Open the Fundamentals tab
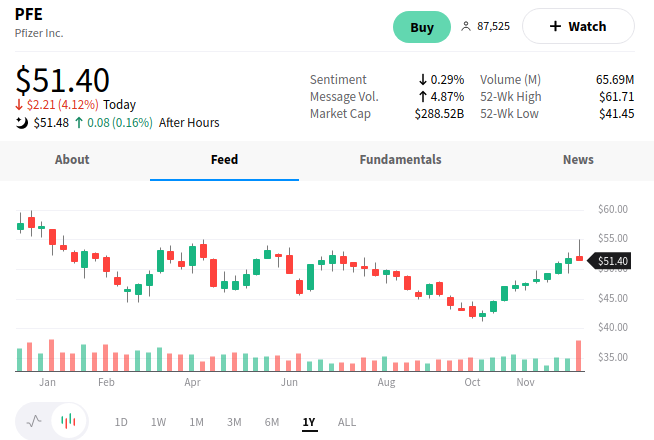 pyautogui.click(x=400, y=160)
